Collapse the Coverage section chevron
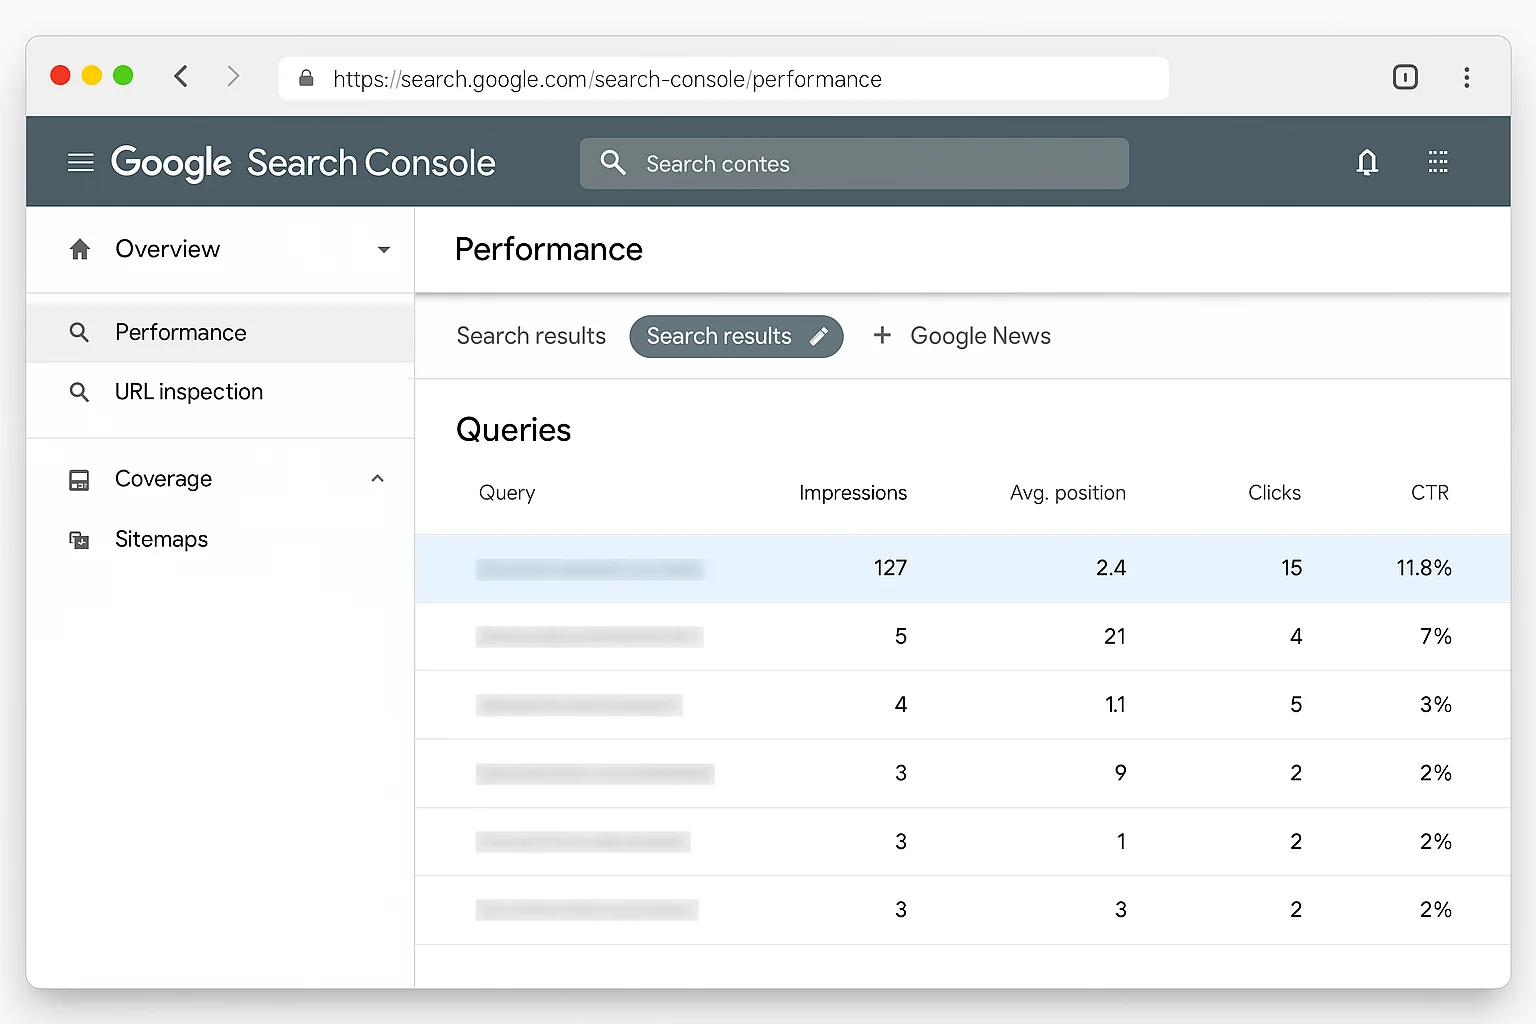1536x1024 pixels. click(377, 478)
